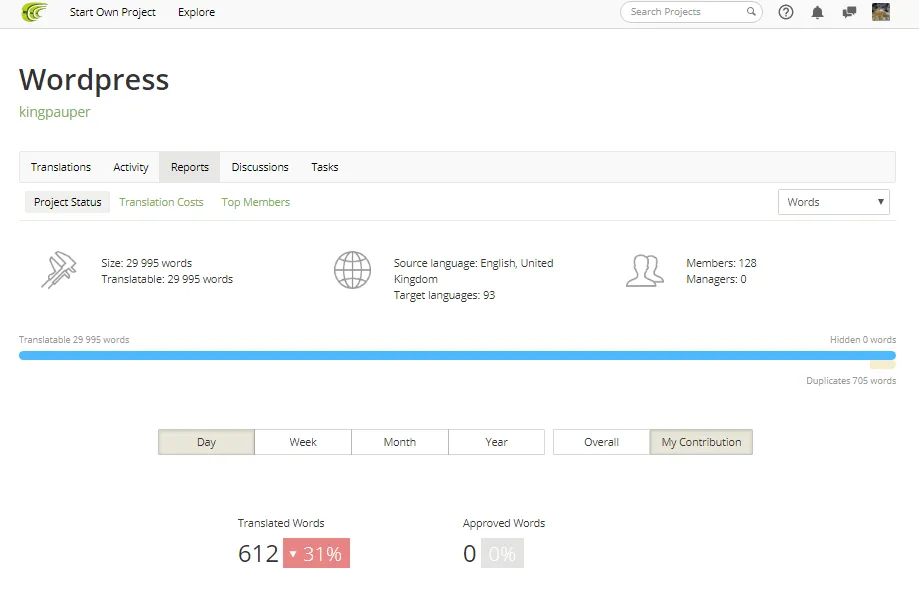Select the Reports tab
This screenshot has height=595, width=919.
click(x=190, y=167)
